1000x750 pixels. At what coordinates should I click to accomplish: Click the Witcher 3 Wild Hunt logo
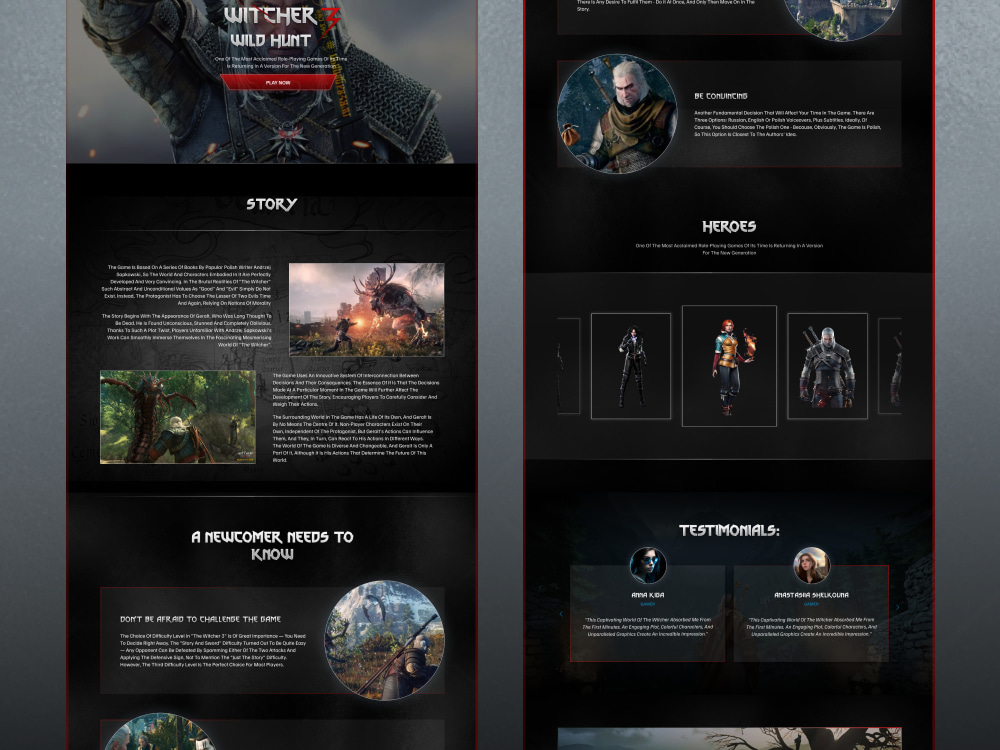281,27
